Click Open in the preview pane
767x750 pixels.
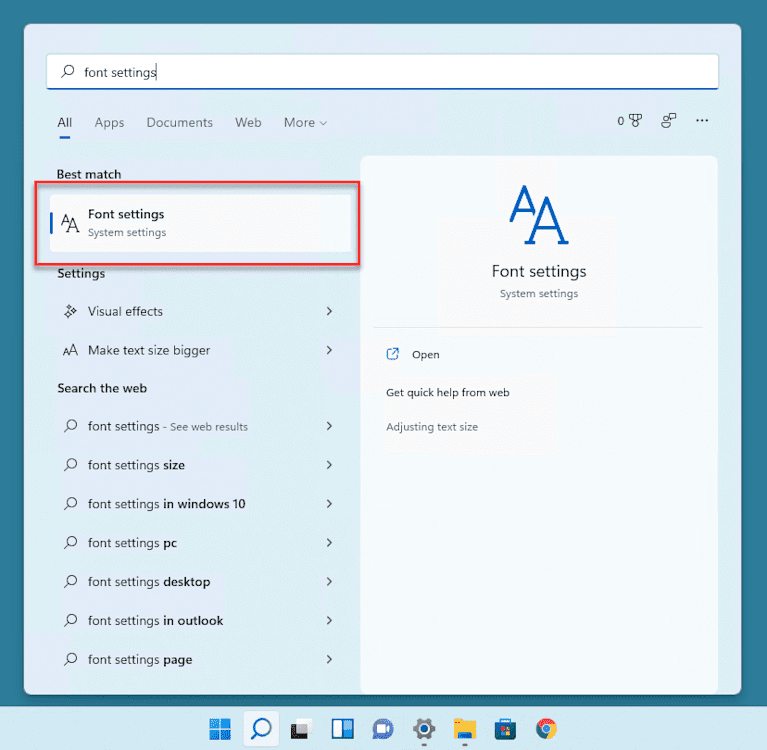[425, 354]
